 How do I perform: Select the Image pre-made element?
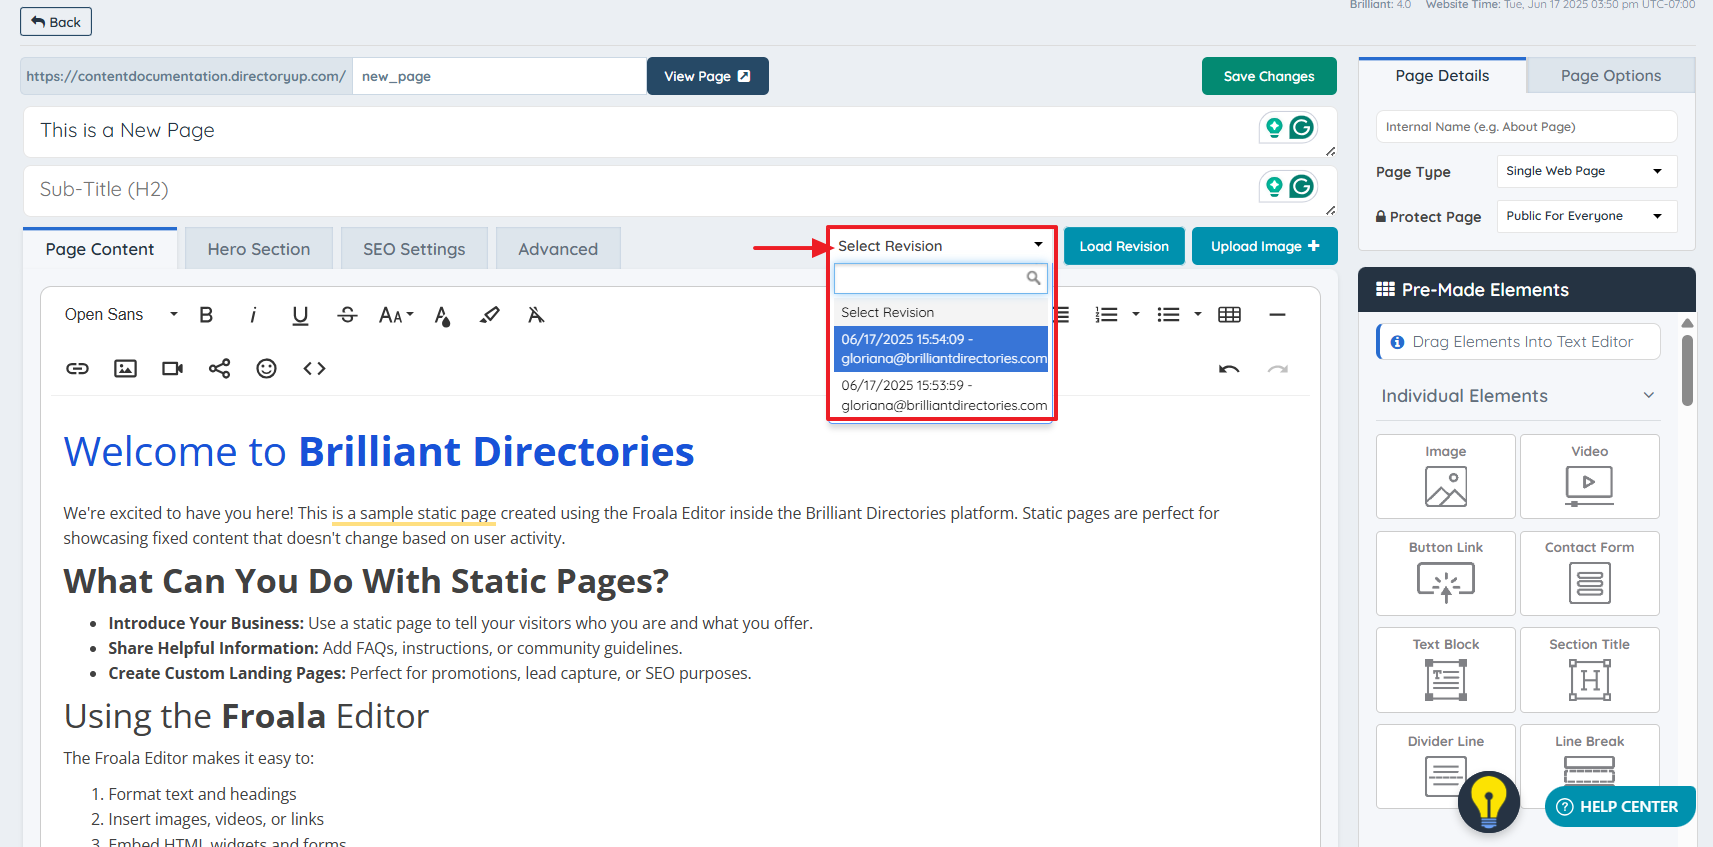coord(1446,476)
